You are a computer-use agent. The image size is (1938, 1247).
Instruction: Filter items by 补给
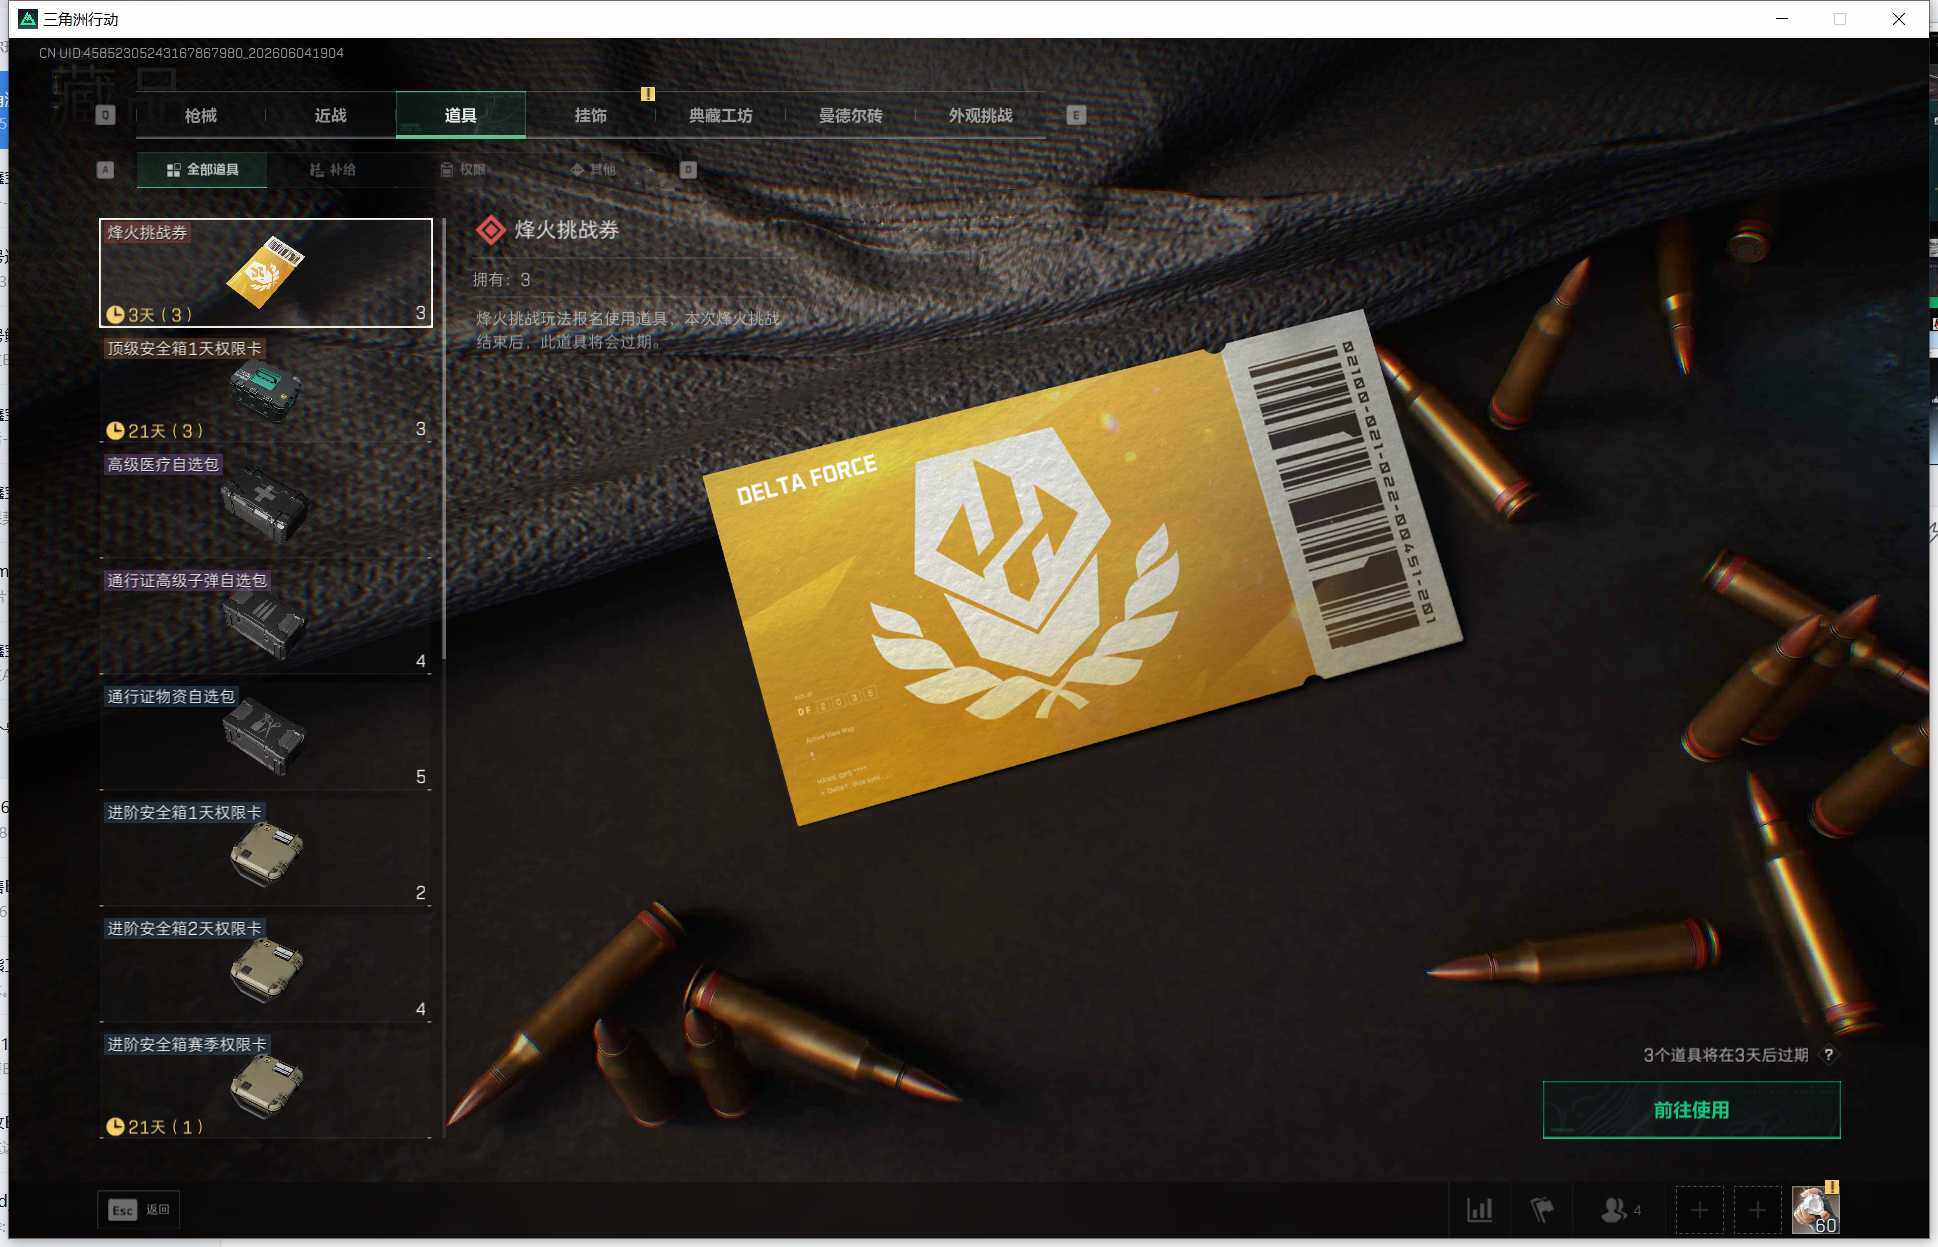coord(333,170)
